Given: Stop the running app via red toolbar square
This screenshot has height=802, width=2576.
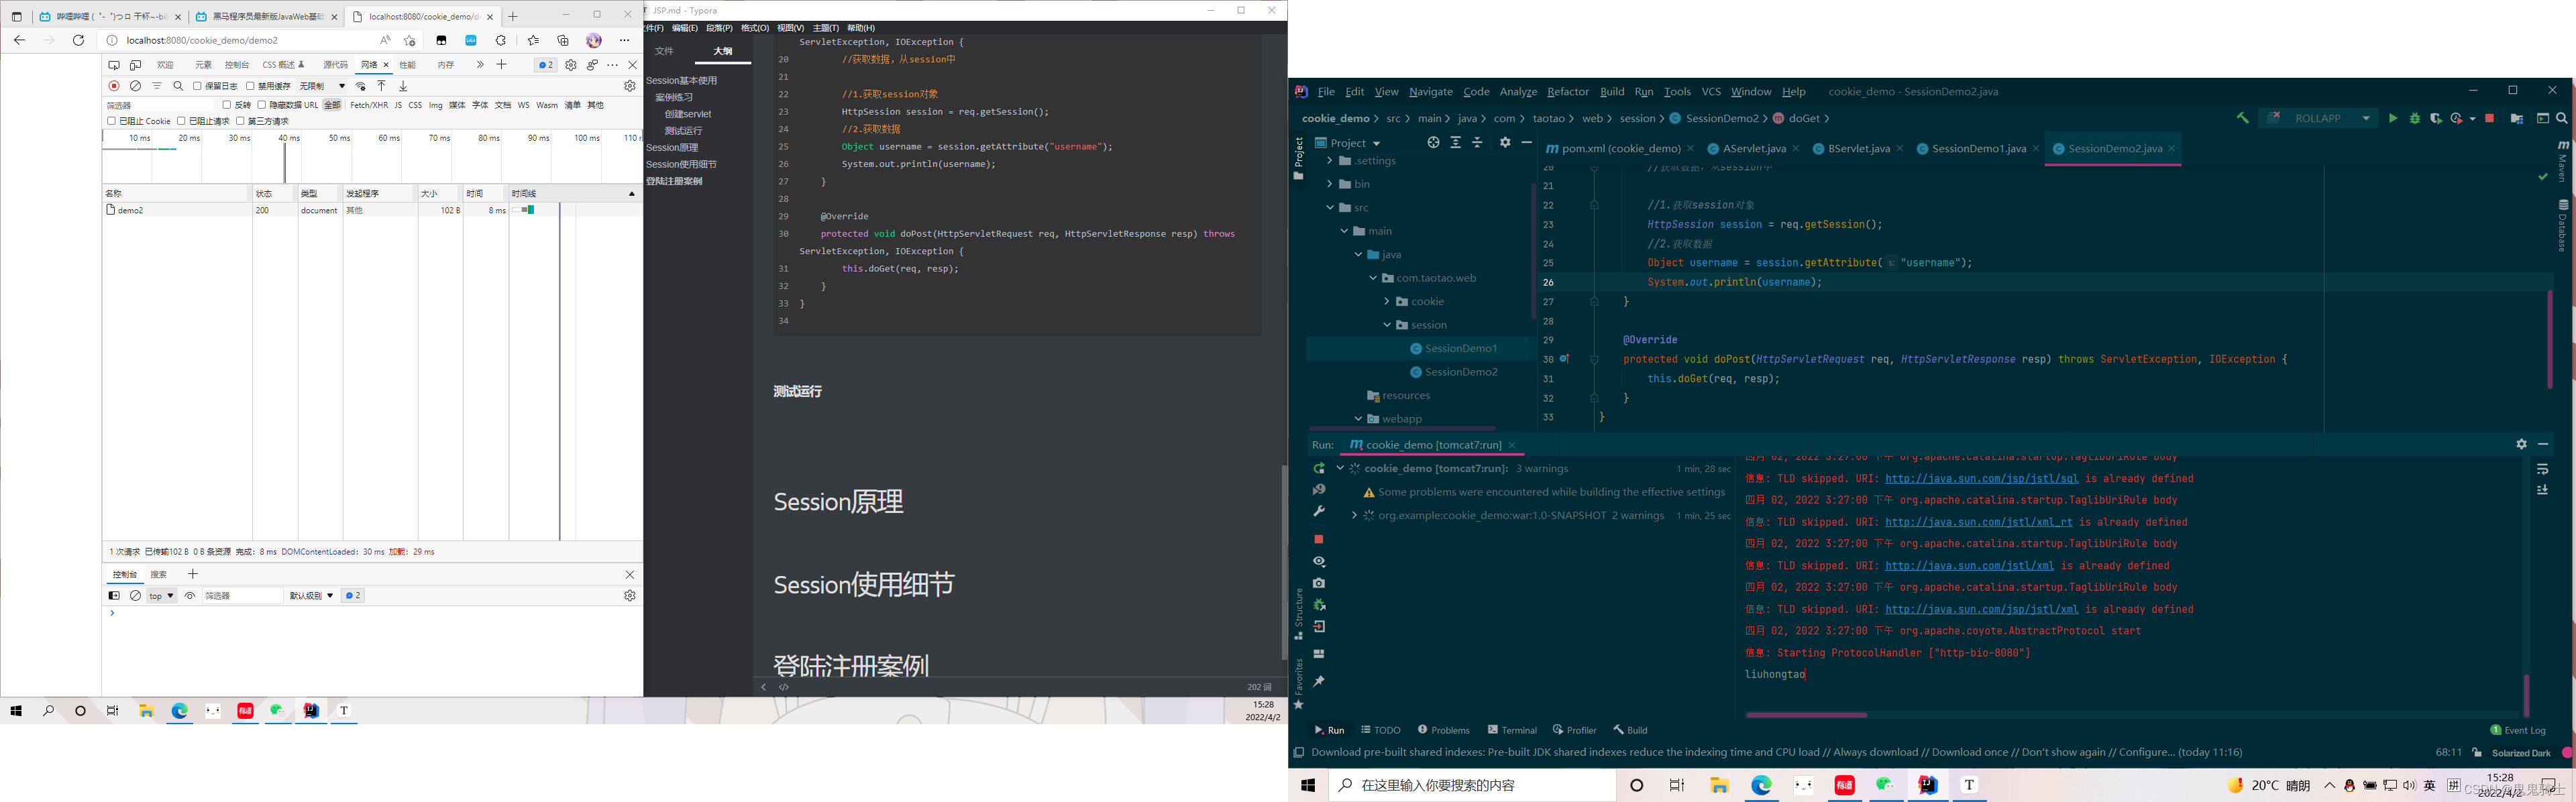Looking at the screenshot, I should tap(2490, 118).
